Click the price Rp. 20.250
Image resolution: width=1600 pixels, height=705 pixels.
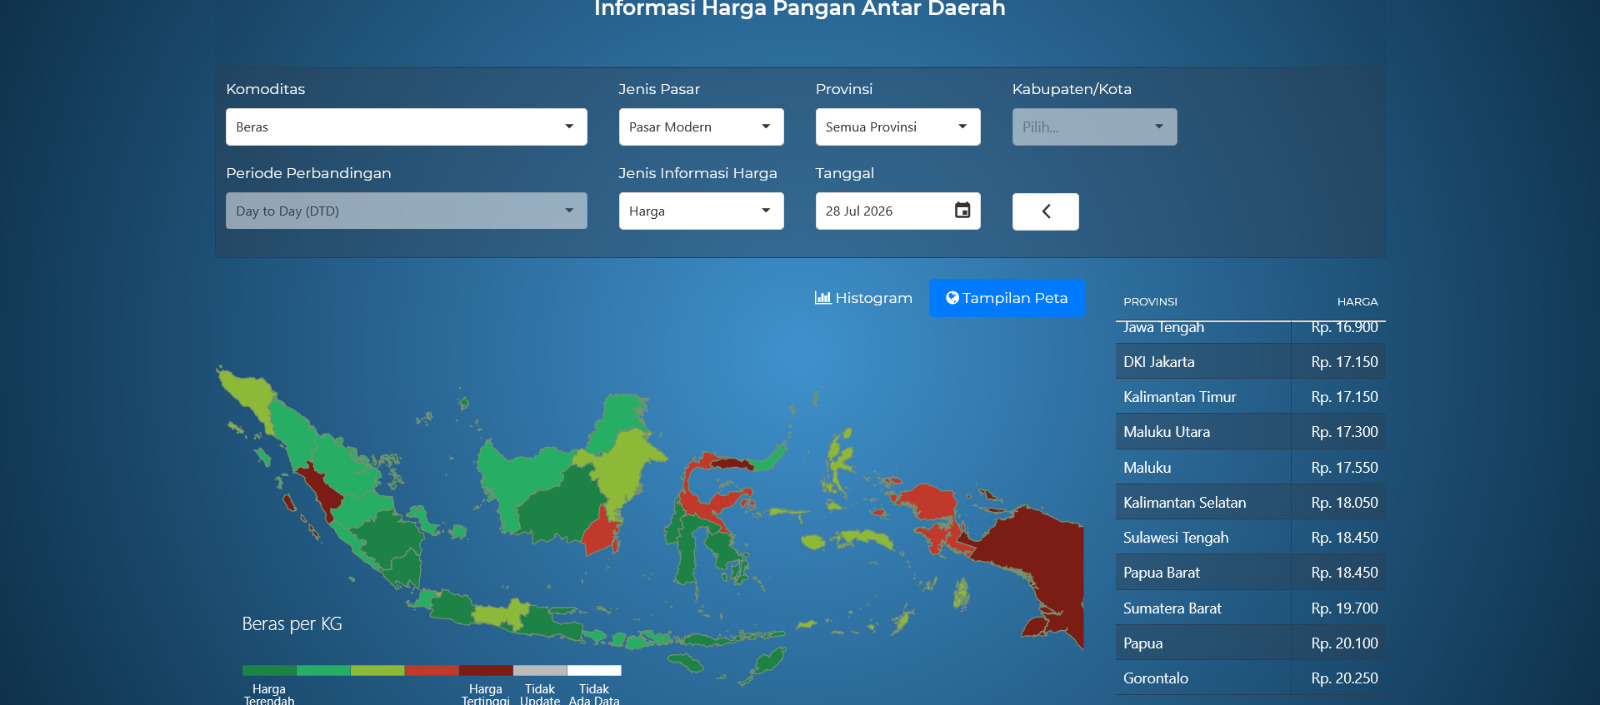tap(1344, 678)
